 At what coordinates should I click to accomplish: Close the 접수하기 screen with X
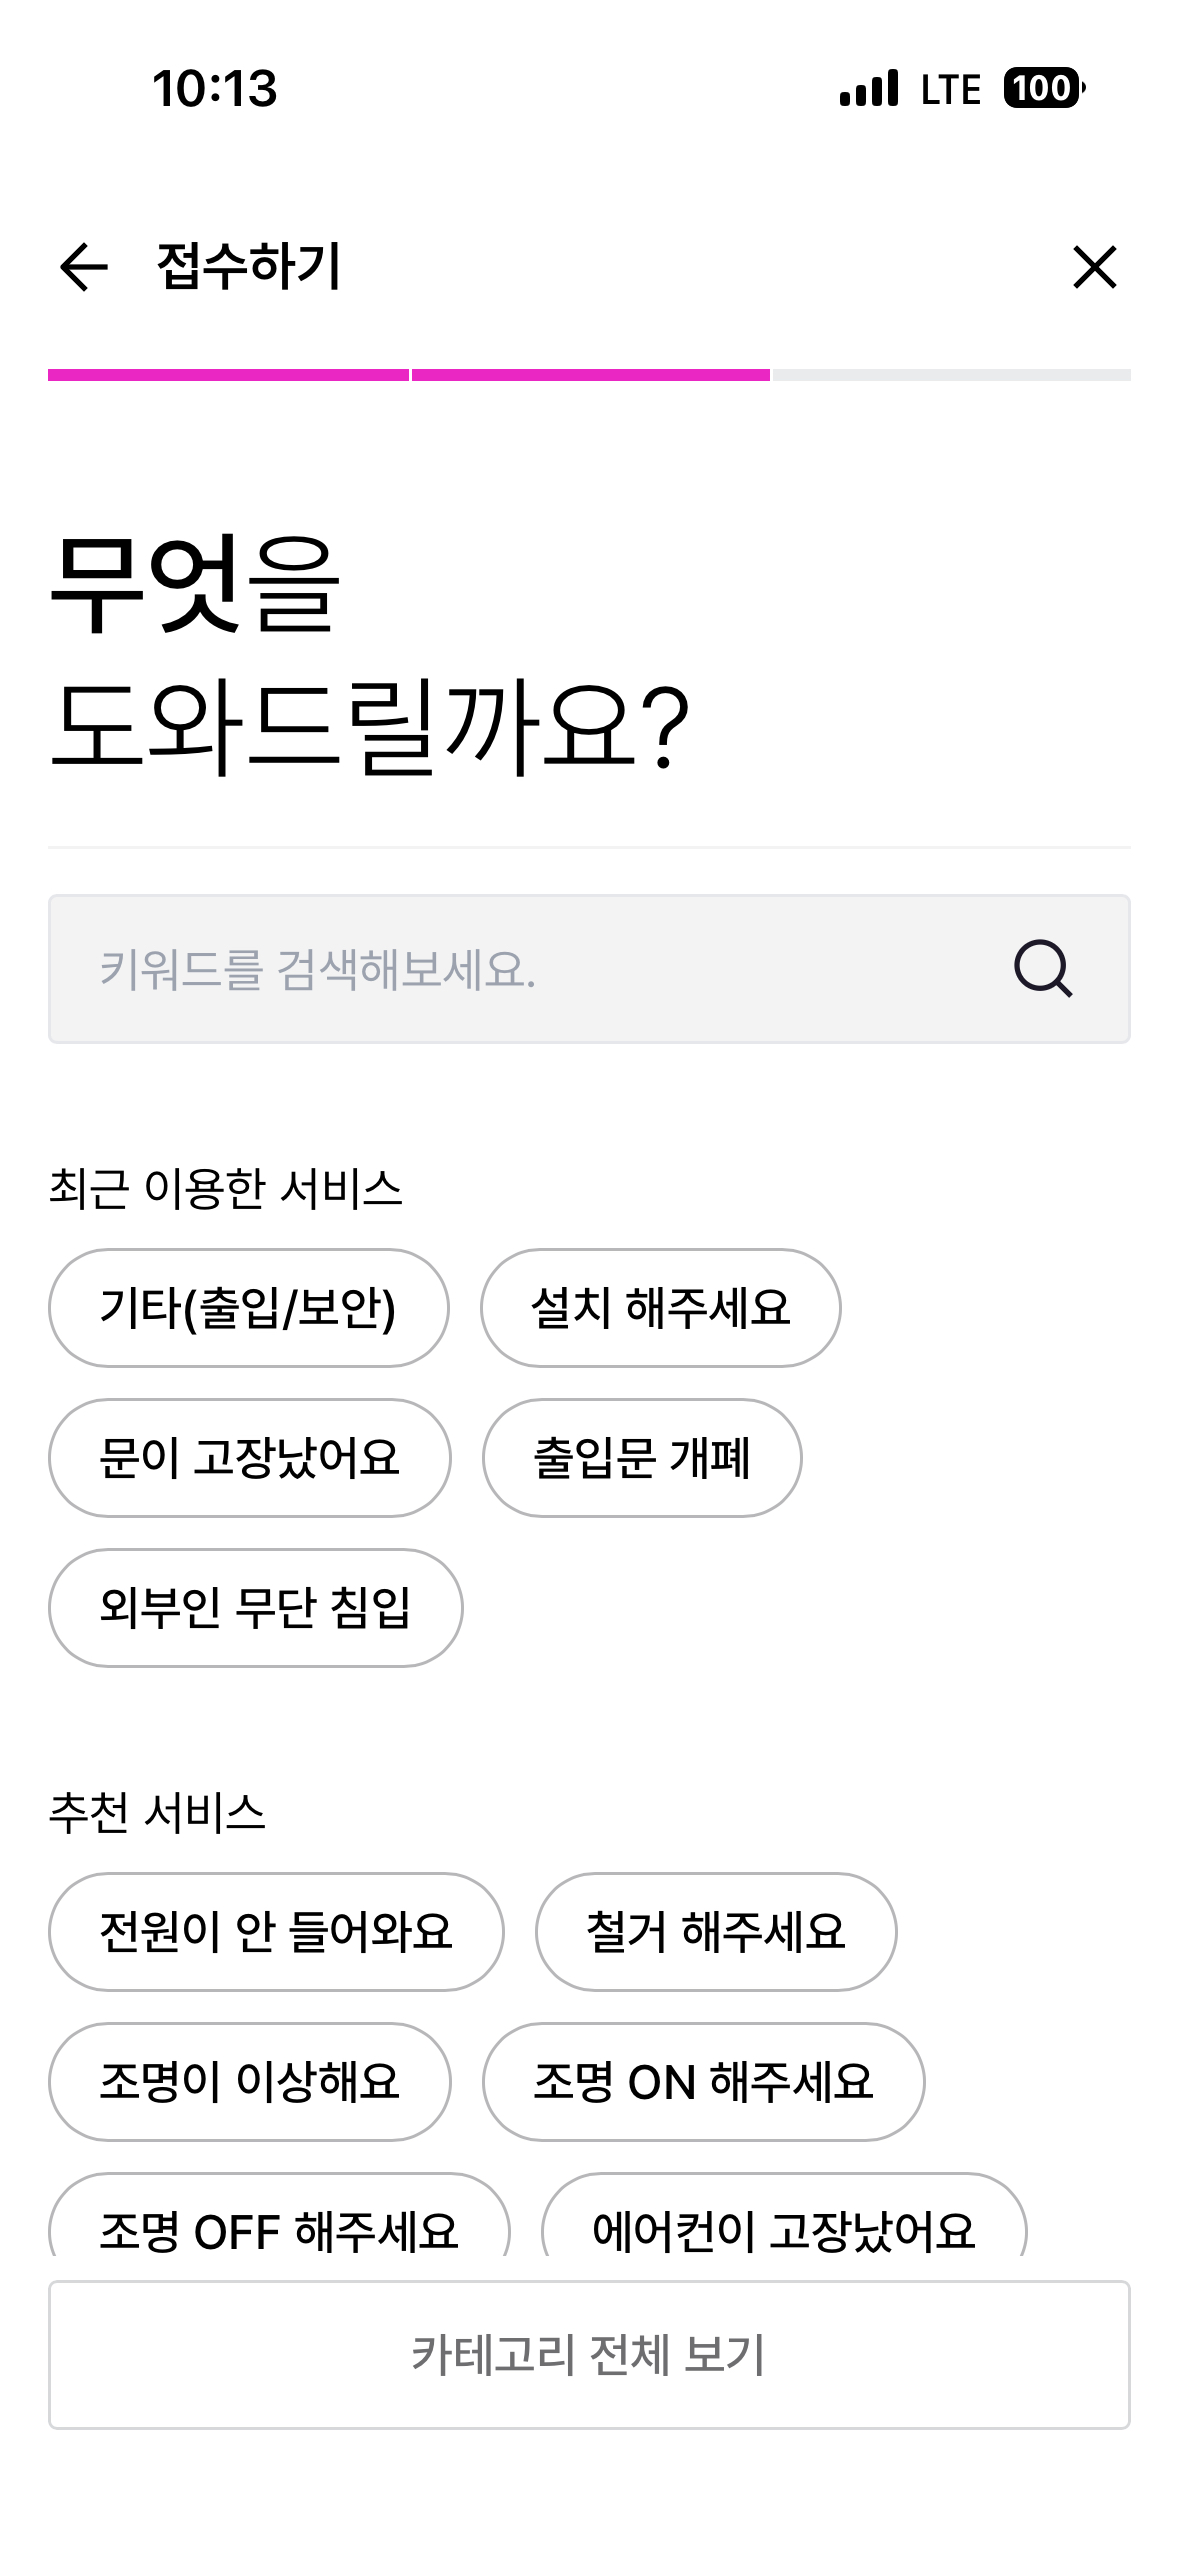1094,267
